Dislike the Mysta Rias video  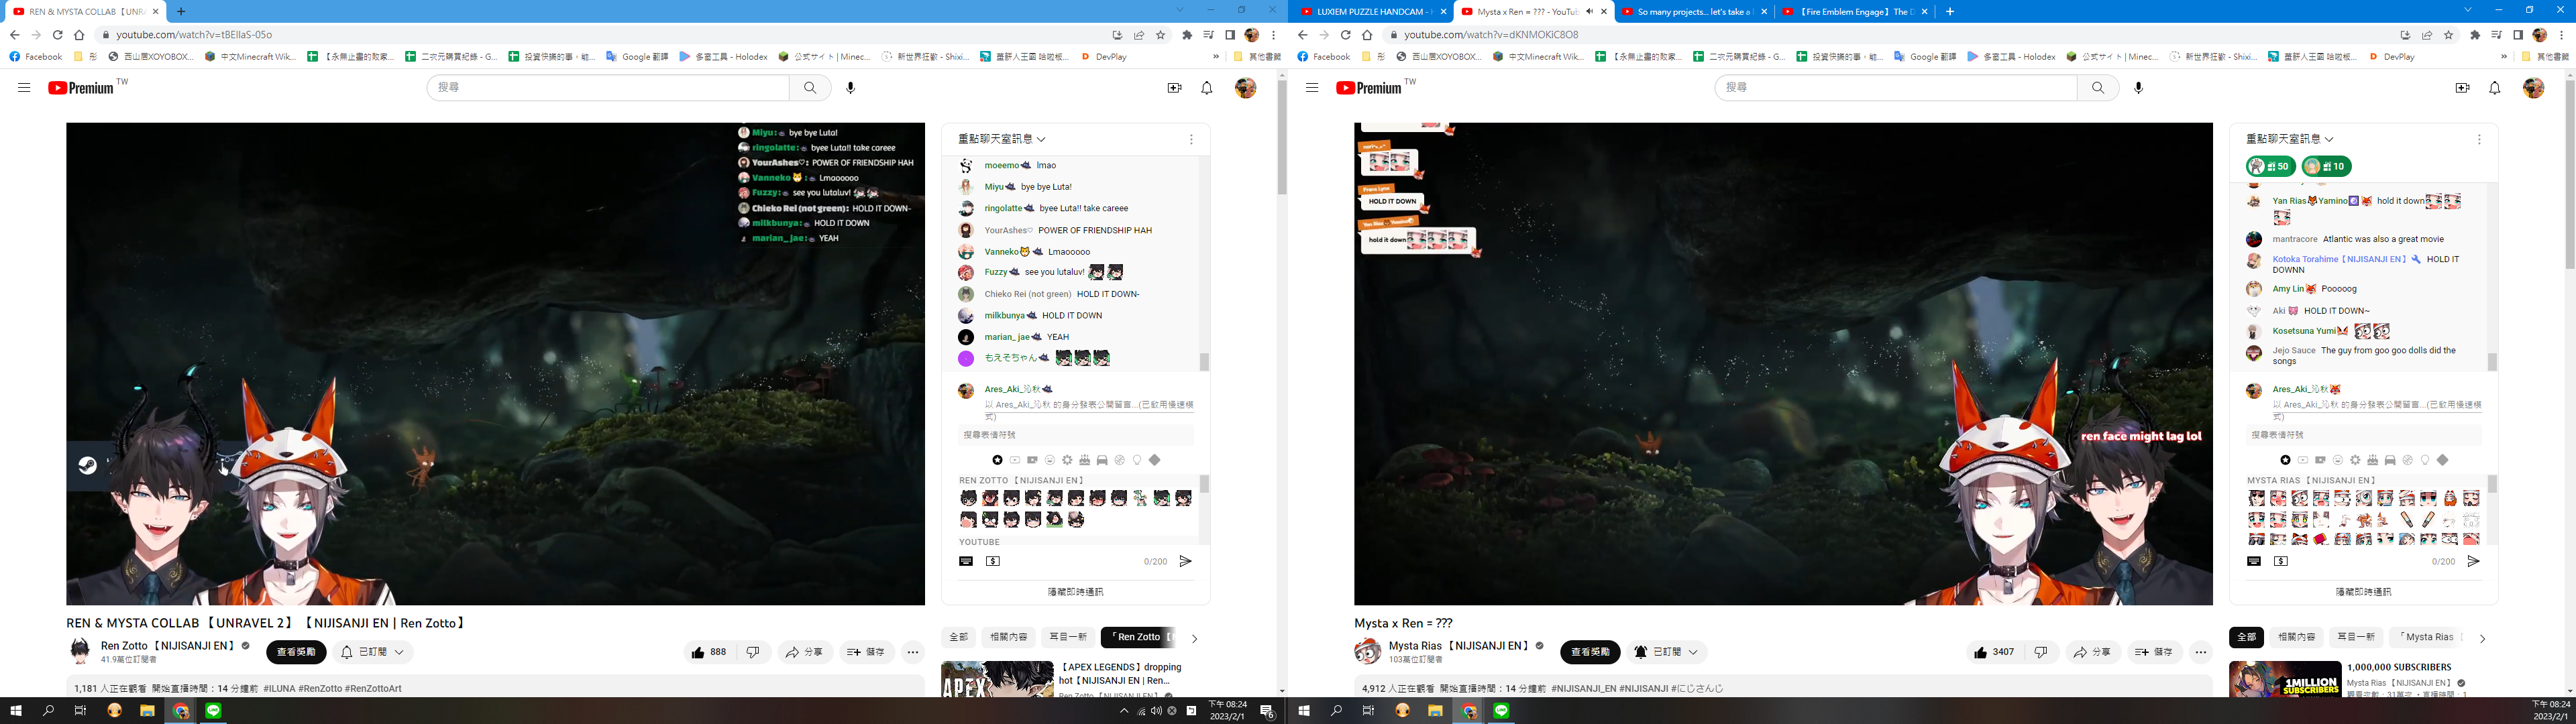click(2041, 652)
